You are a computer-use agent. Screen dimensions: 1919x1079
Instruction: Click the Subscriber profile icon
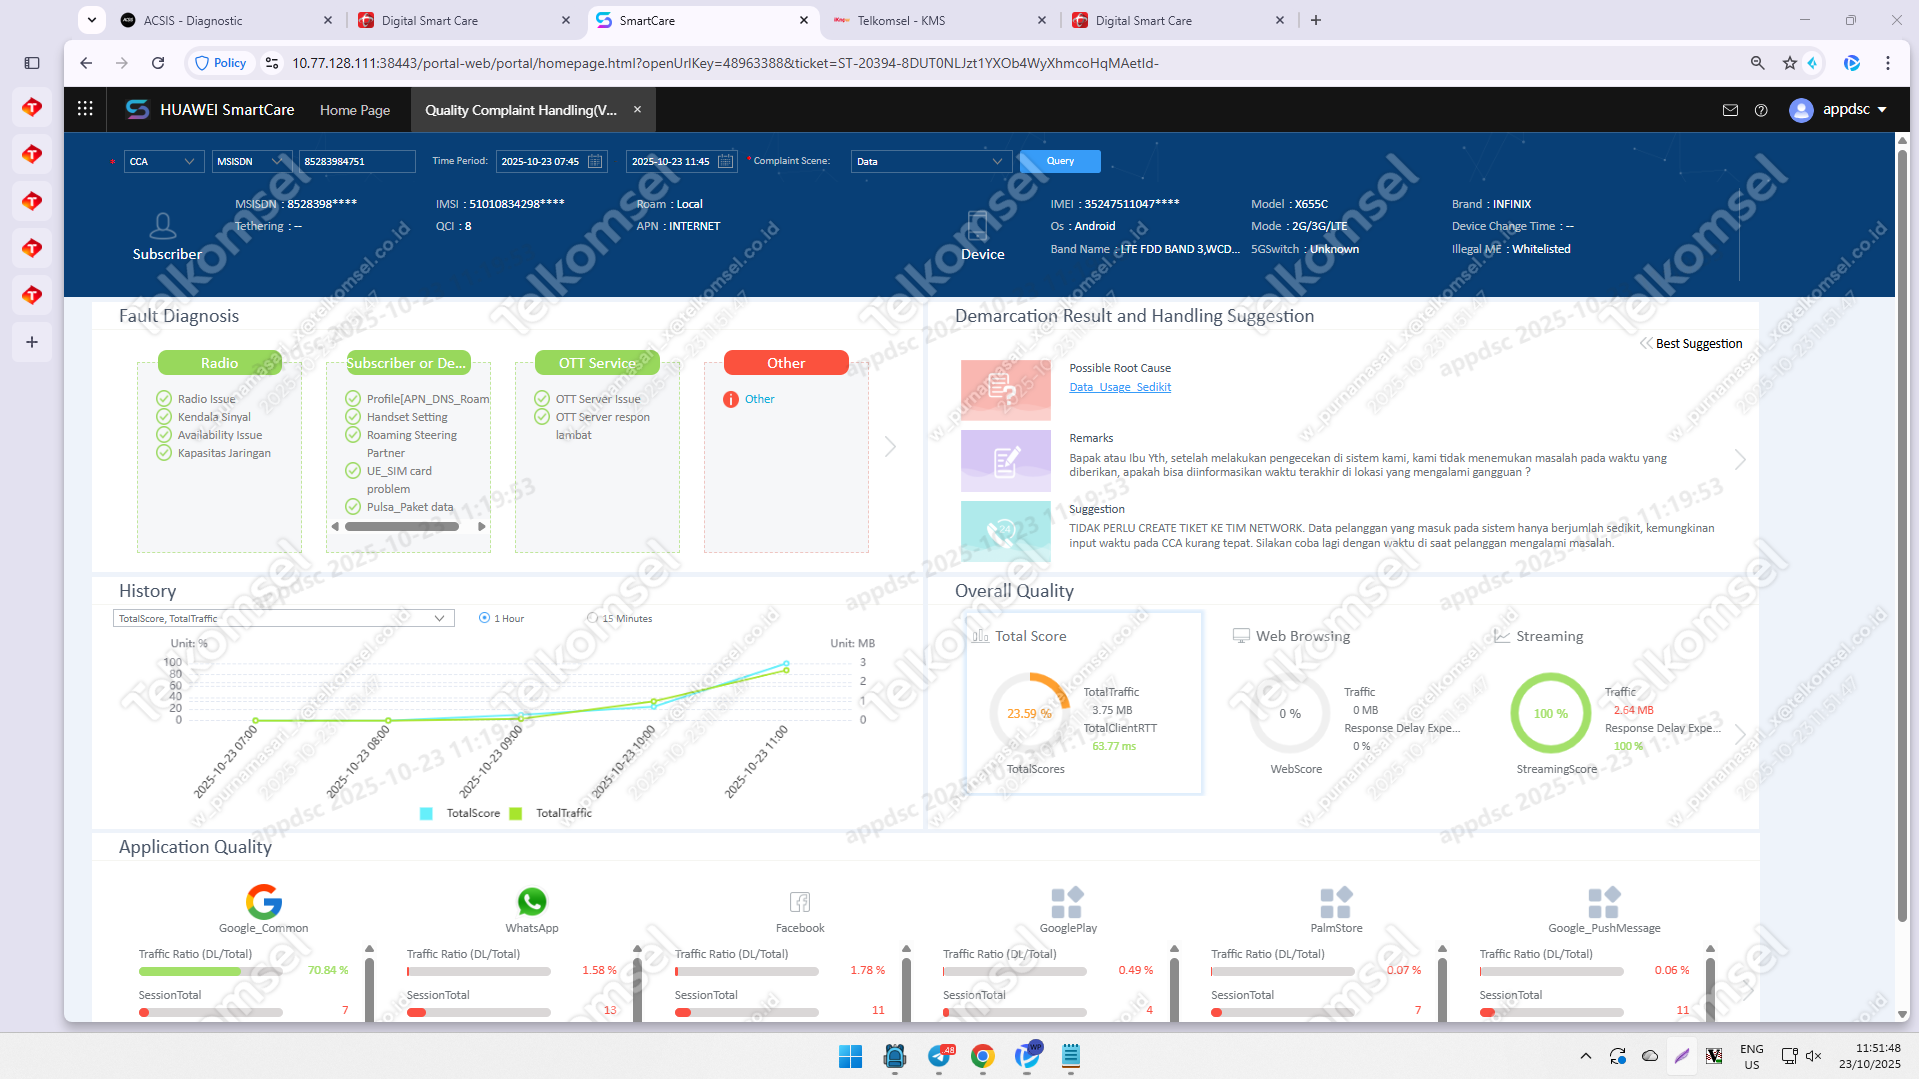[163, 226]
